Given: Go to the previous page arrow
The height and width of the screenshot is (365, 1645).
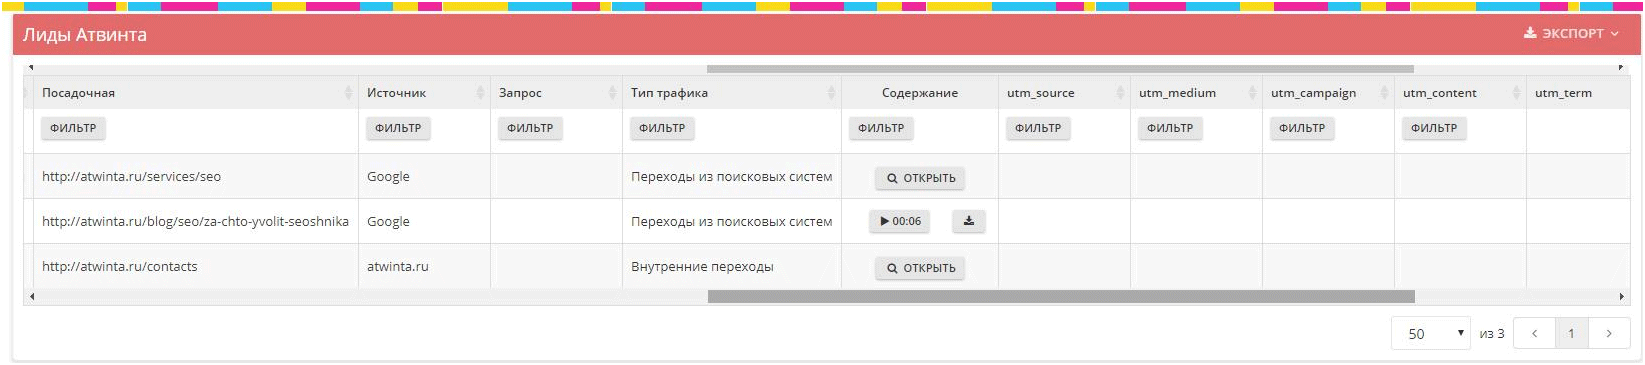Looking at the screenshot, I should (x=1534, y=333).
